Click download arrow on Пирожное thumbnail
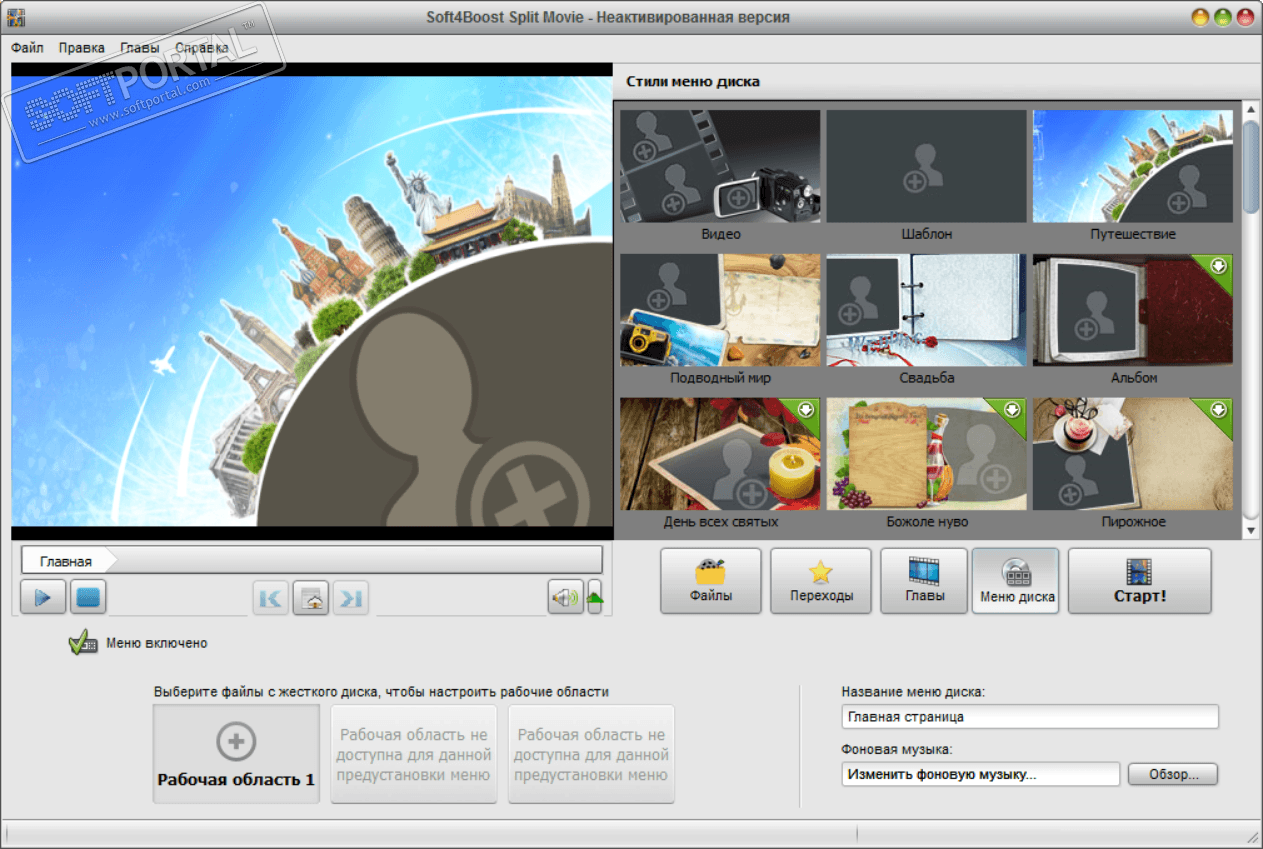The width and height of the screenshot is (1263, 849). [1218, 410]
